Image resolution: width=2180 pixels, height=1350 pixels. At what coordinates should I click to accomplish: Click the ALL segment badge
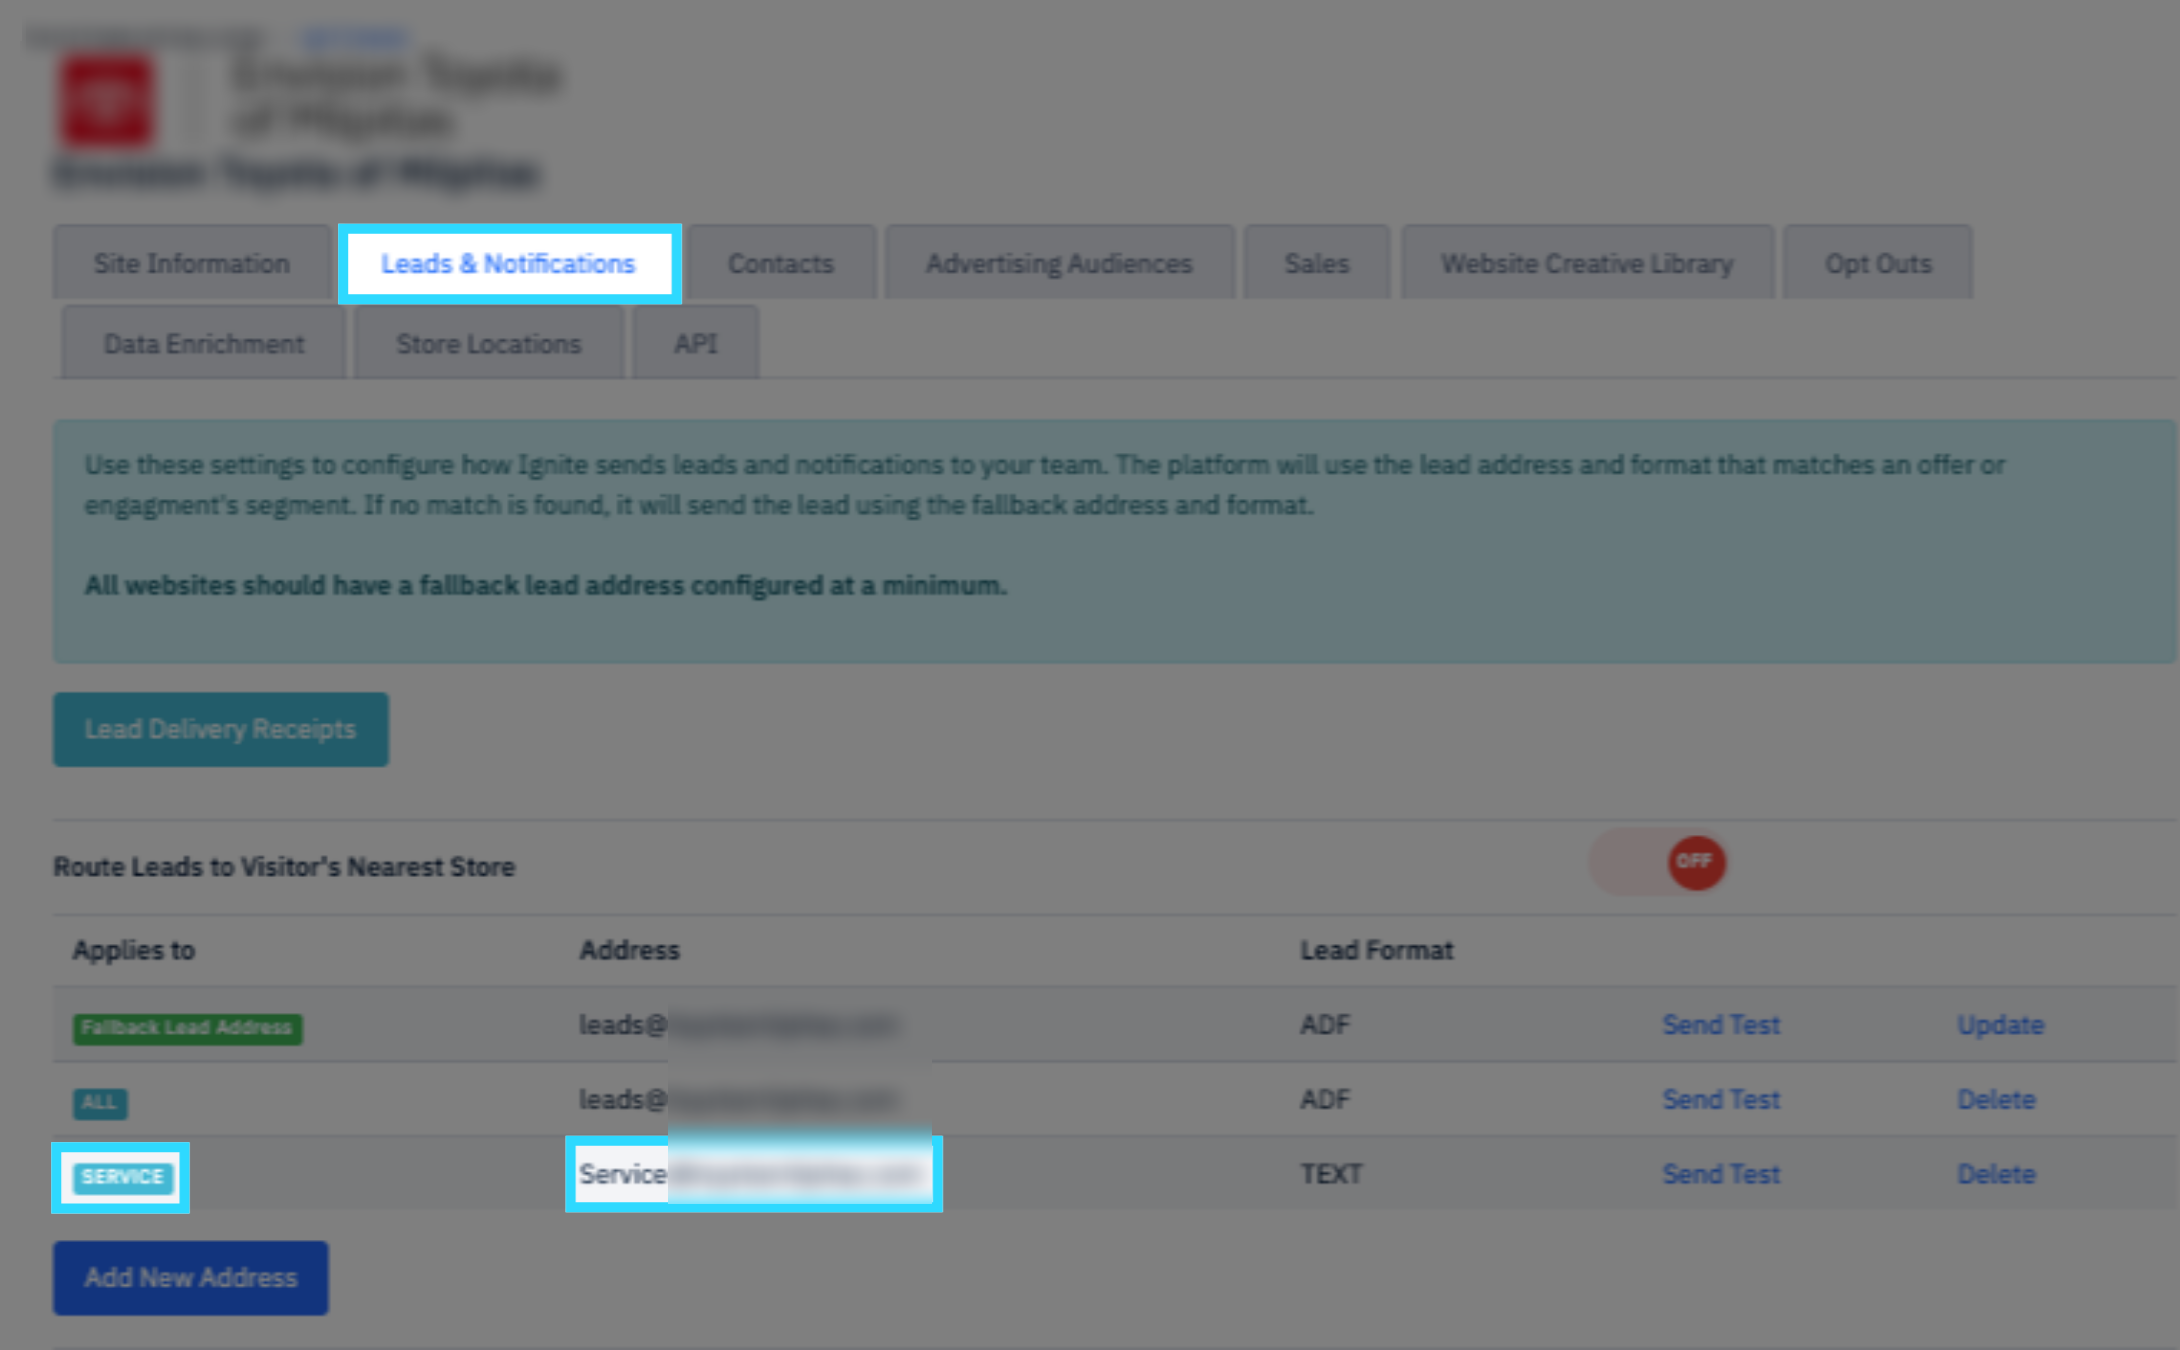pyautogui.click(x=99, y=1102)
